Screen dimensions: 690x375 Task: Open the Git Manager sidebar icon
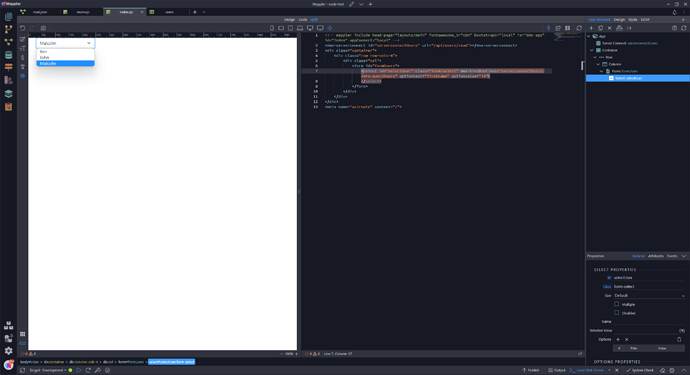pyautogui.click(x=8, y=29)
